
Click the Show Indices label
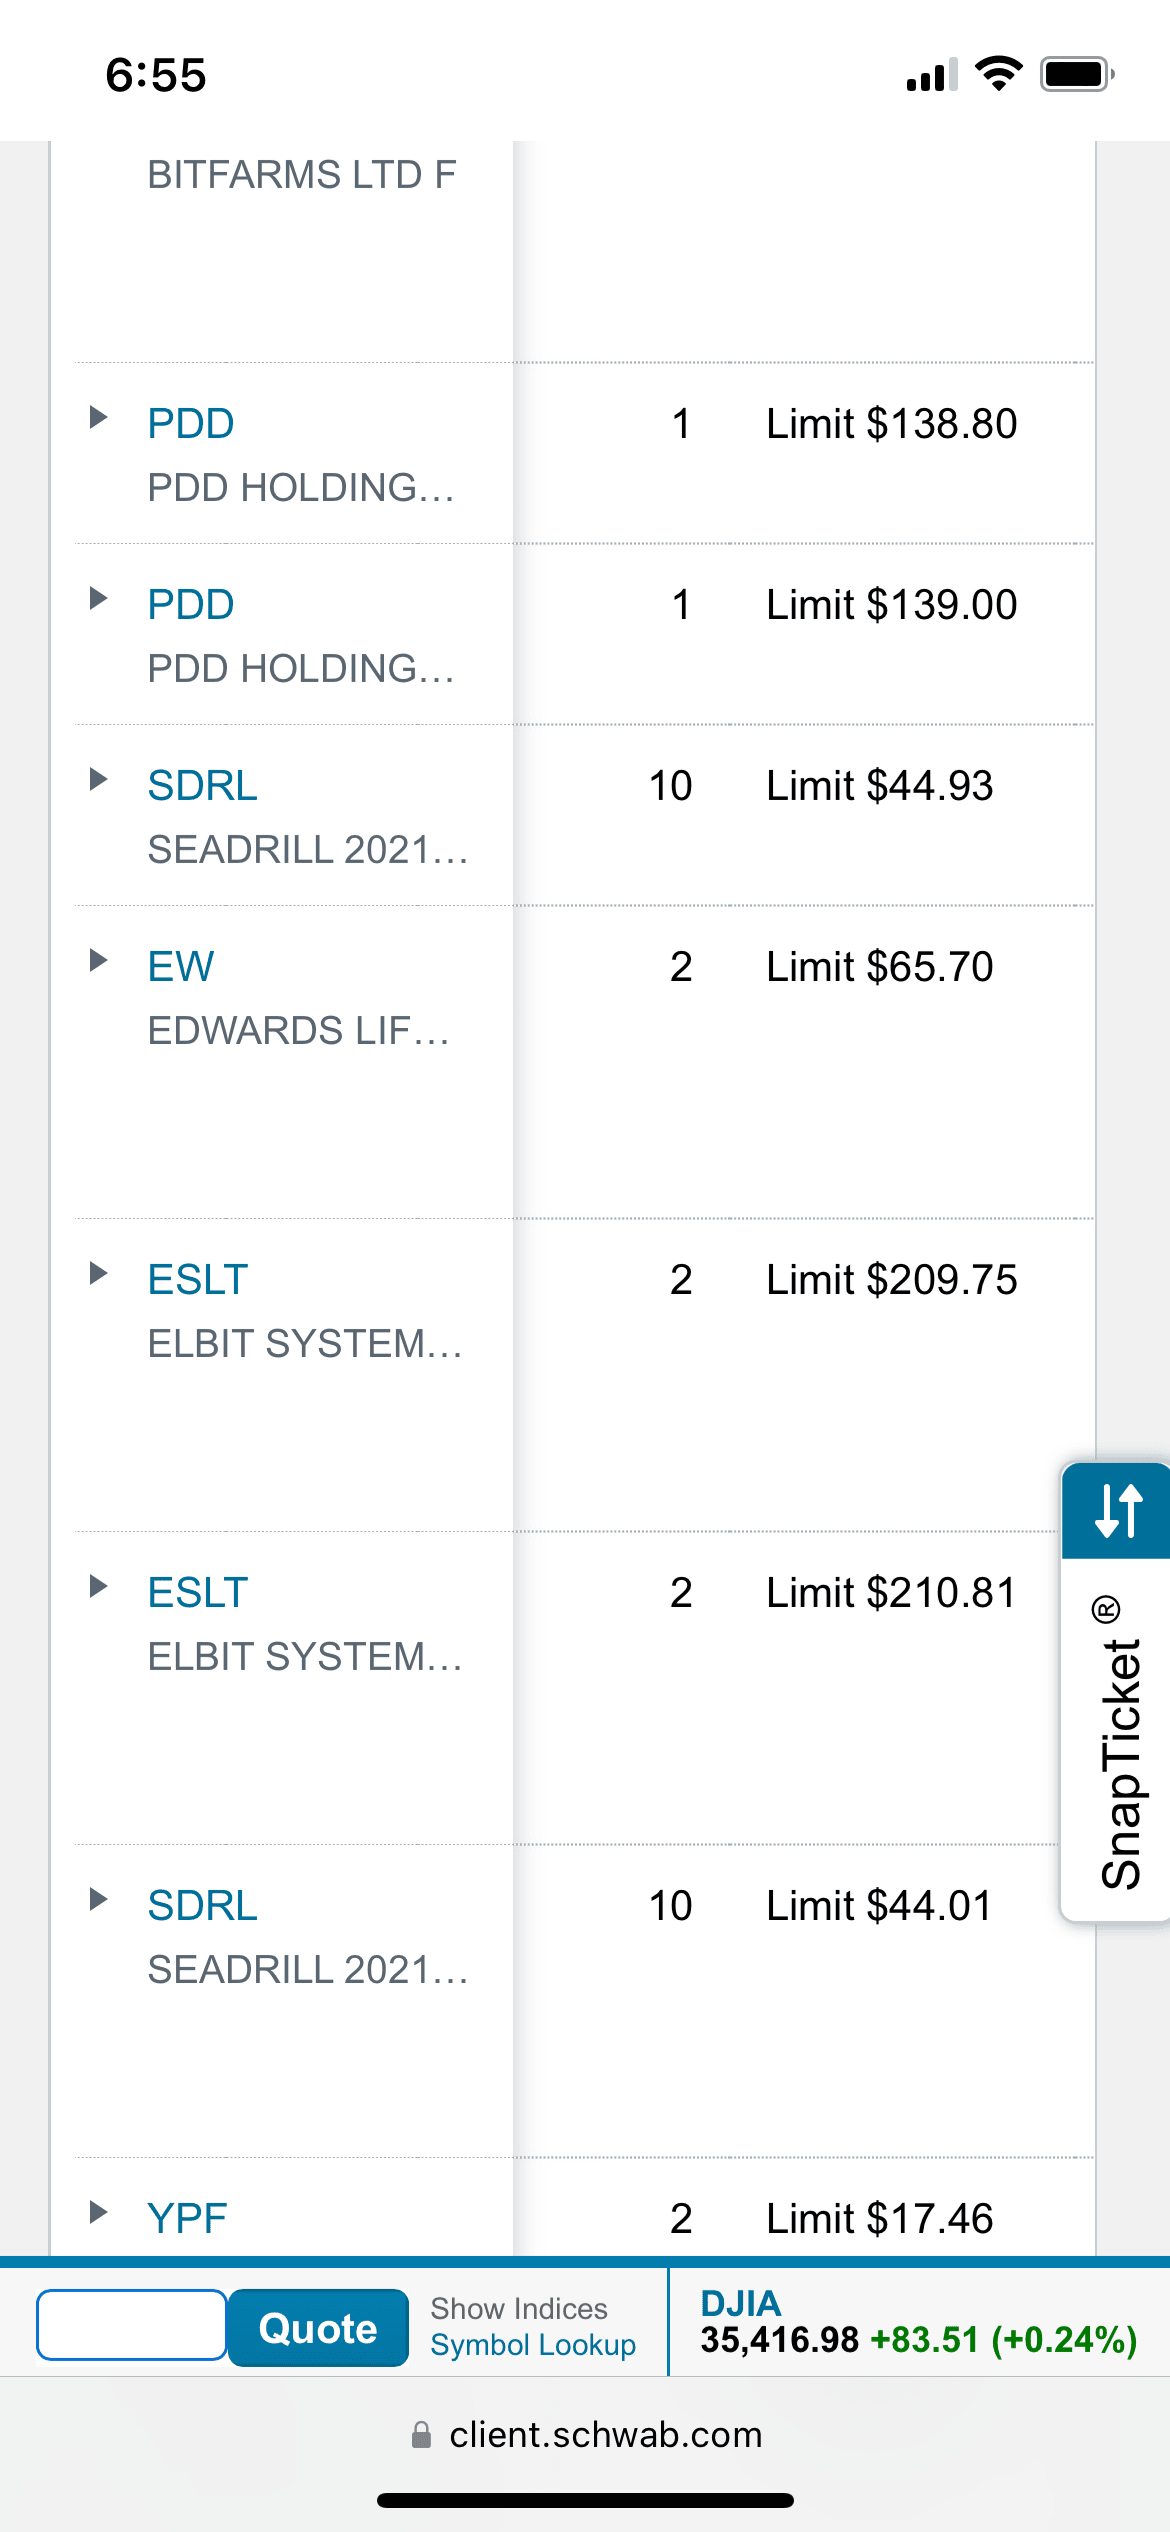click(x=519, y=2308)
